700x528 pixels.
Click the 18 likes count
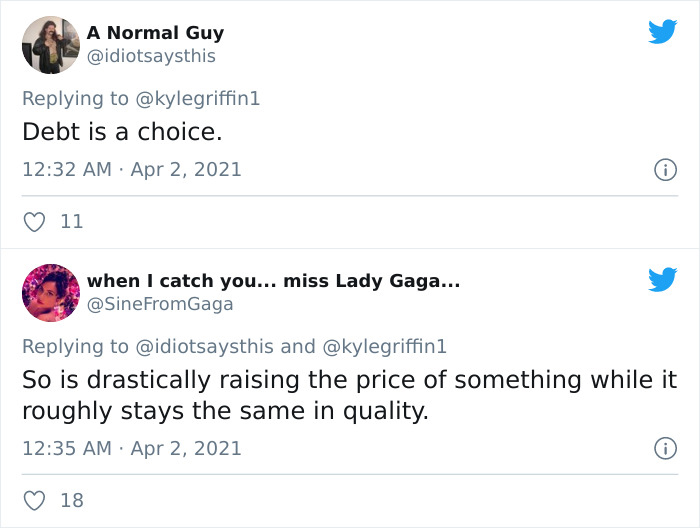[x=72, y=501]
